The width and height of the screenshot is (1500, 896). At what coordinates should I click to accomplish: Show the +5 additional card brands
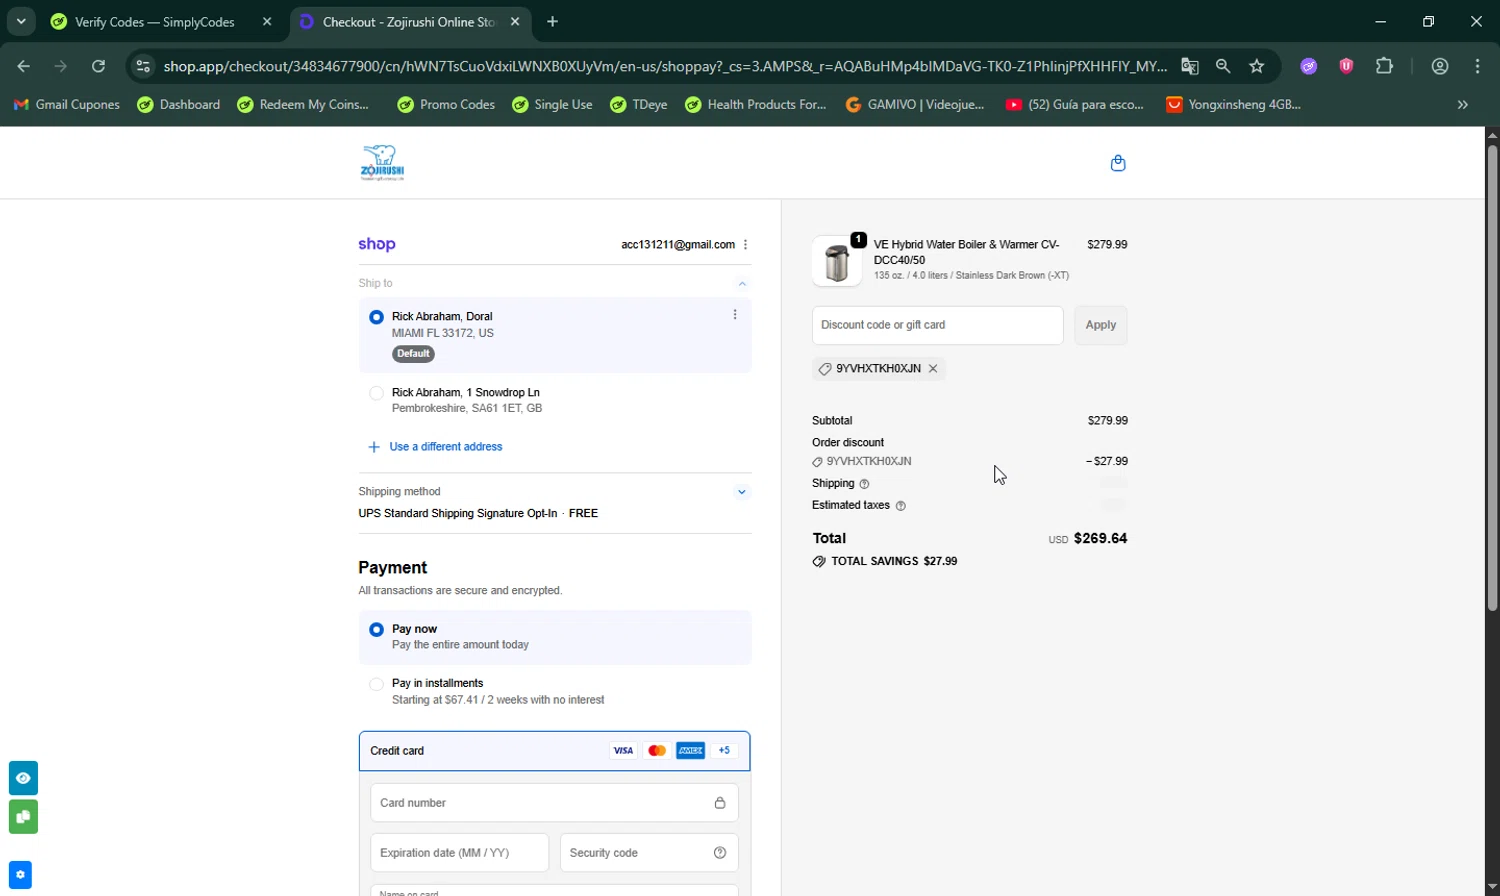coord(725,751)
